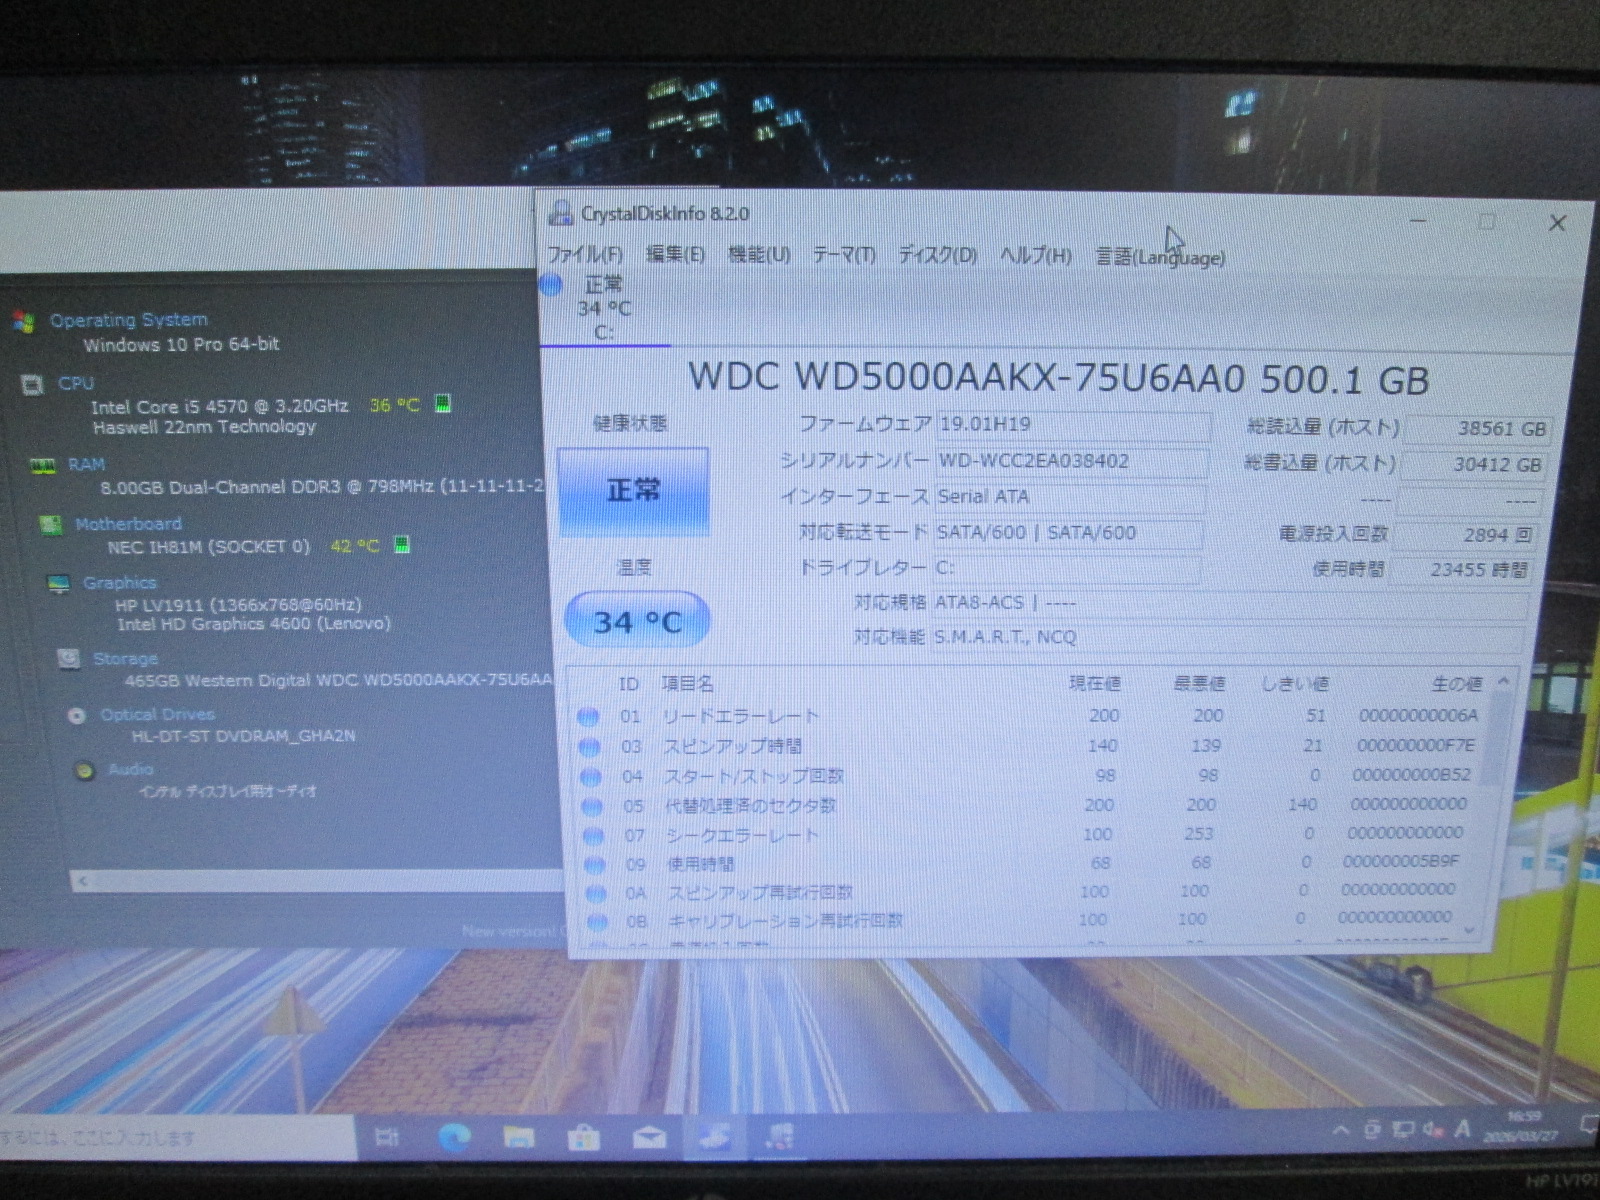Show hidden system tray icons
This screenshot has height=1200, width=1600.
click(x=1340, y=1131)
